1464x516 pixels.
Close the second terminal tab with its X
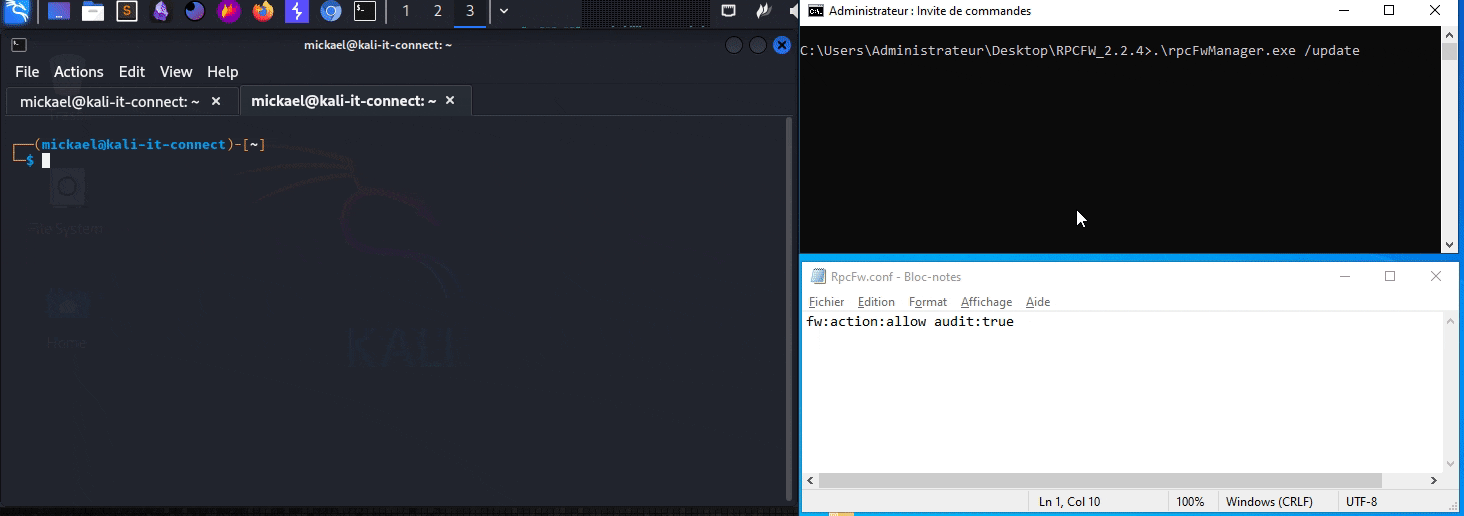point(450,101)
